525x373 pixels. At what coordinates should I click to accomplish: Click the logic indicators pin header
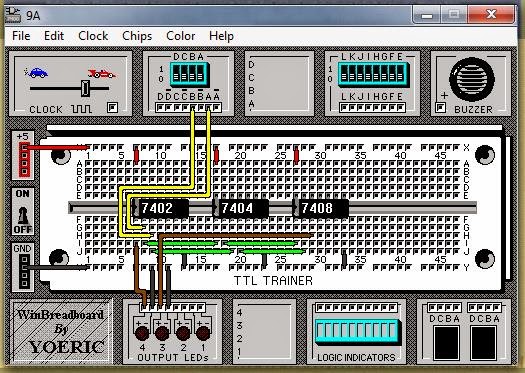(x=357, y=307)
